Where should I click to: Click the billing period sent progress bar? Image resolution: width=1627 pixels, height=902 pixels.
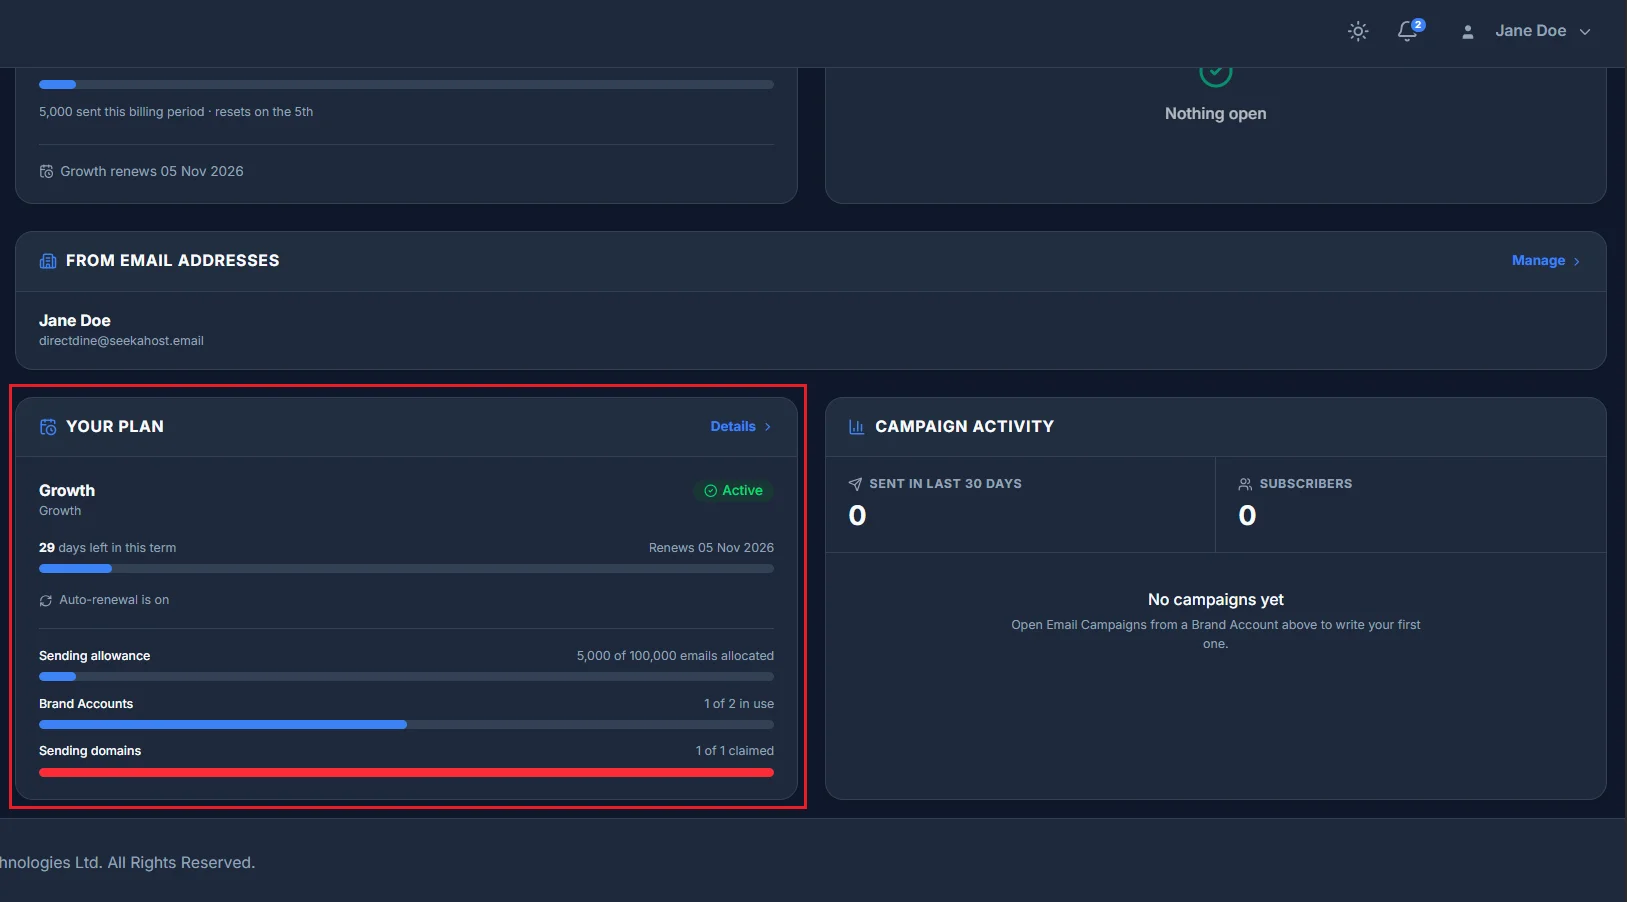tap(406, 85)
